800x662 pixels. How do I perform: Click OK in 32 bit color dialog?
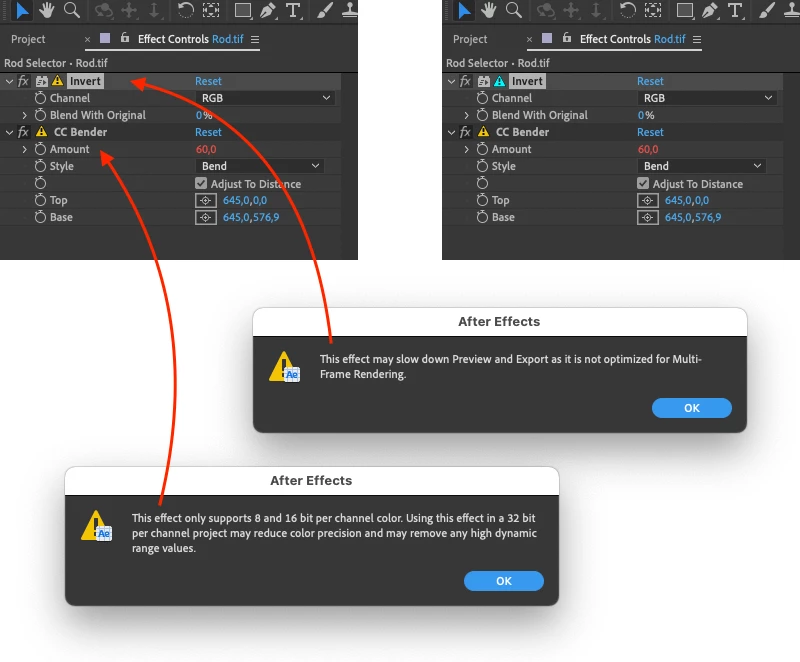tap(504, 580)
